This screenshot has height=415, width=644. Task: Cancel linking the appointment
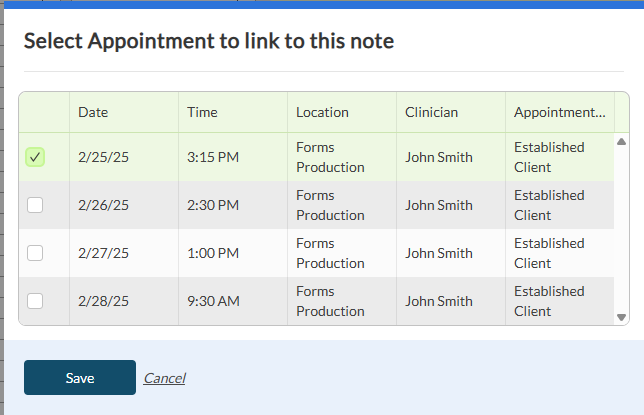(164, 378)
